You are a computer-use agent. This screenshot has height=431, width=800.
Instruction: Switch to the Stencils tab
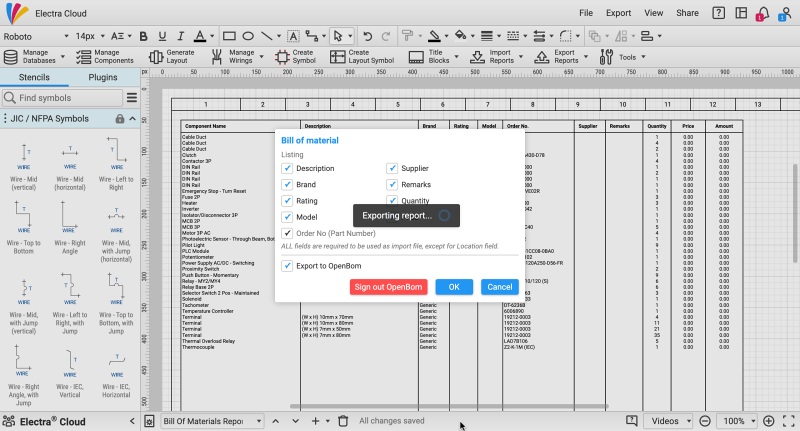pos(34,78)
